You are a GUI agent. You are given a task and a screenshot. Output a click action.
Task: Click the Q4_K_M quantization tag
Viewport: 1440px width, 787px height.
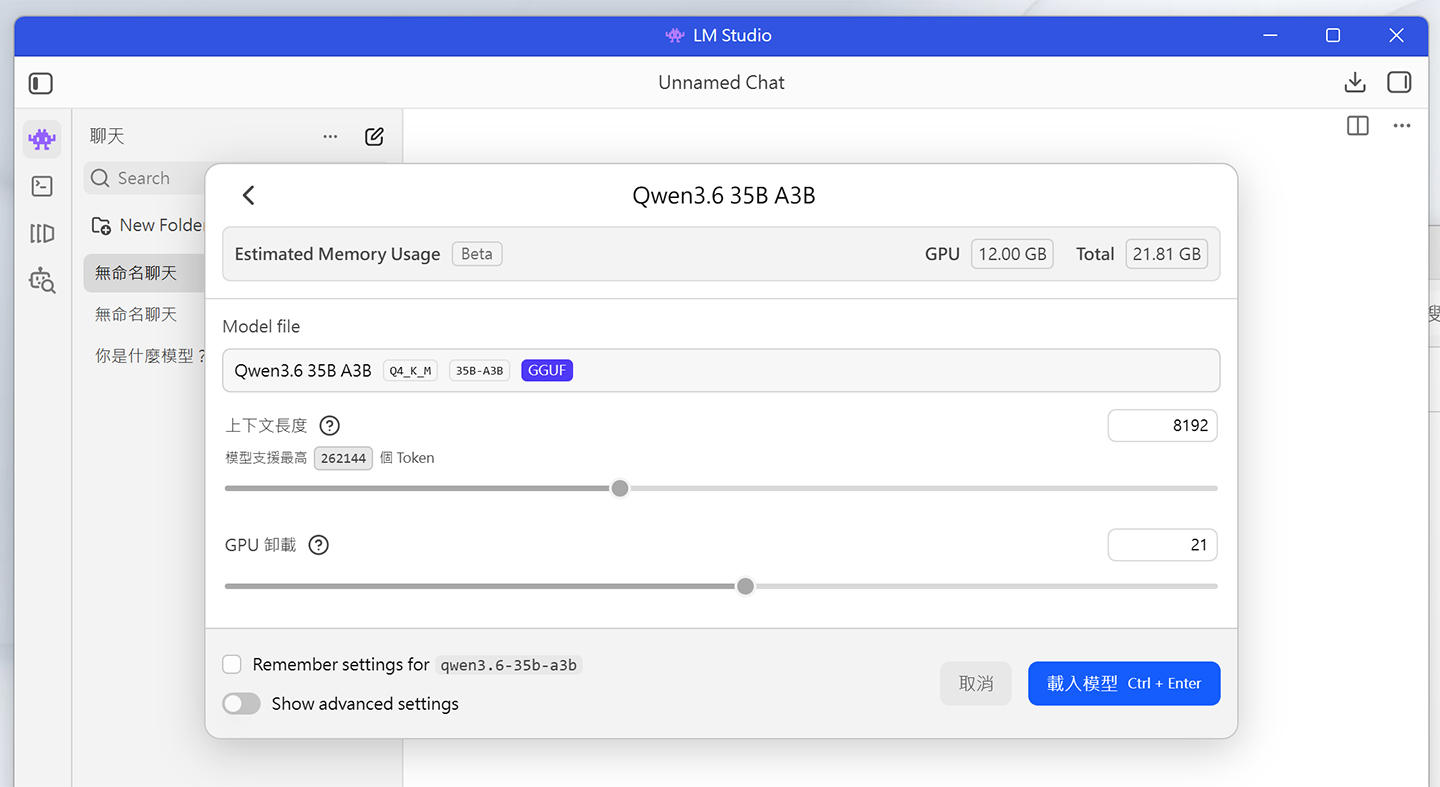(x=410, y=371)
